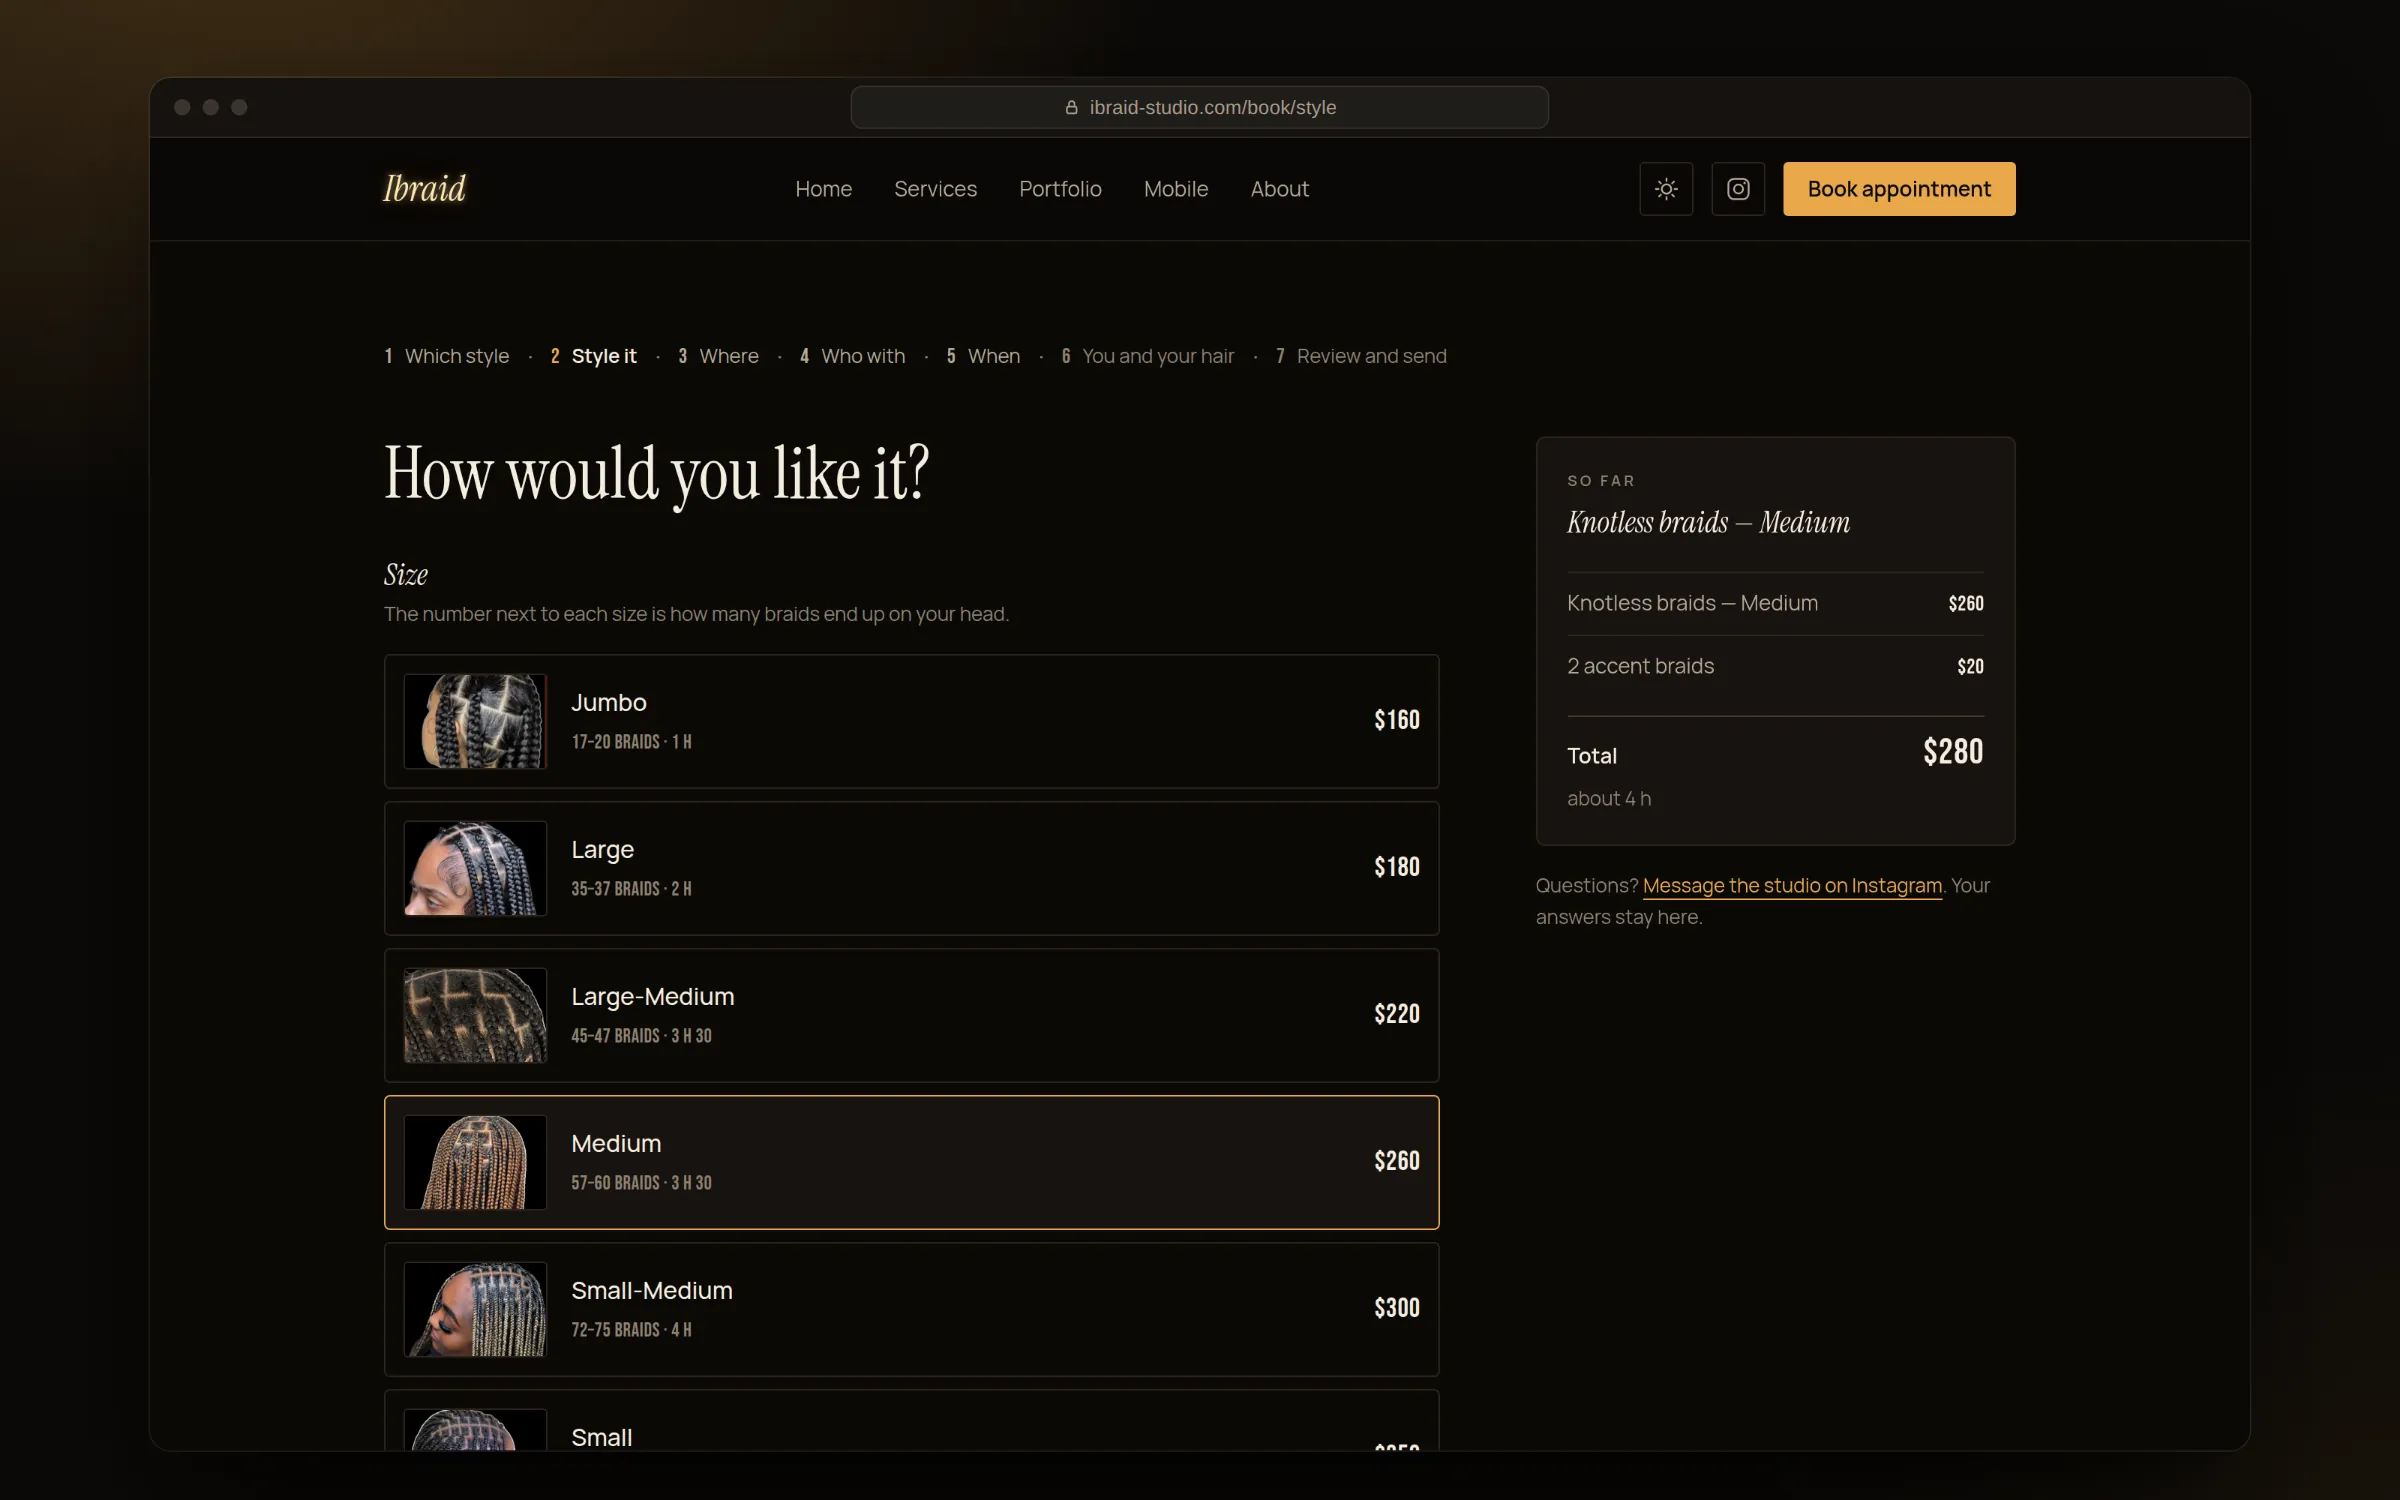The image size is (2400, 1500).
Task: Jump to step 7 Review and send
Action: 1361,356
